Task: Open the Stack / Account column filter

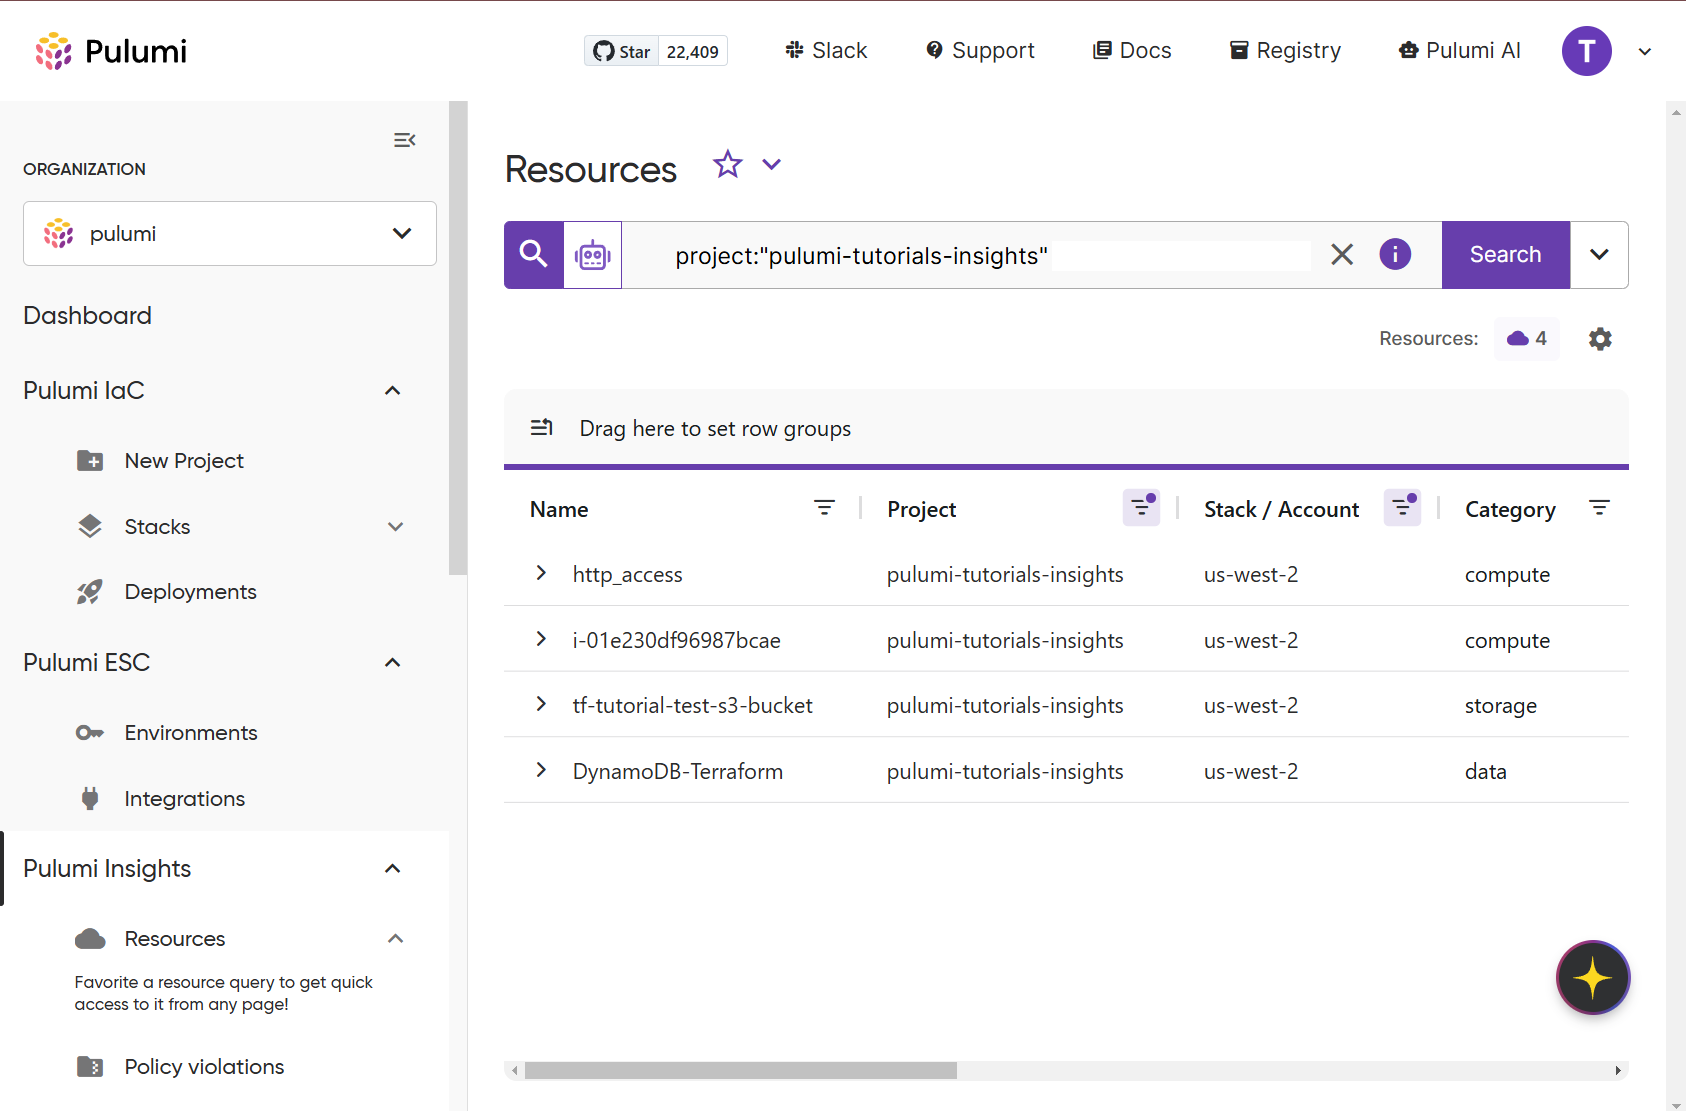Action: [1402, 508]
